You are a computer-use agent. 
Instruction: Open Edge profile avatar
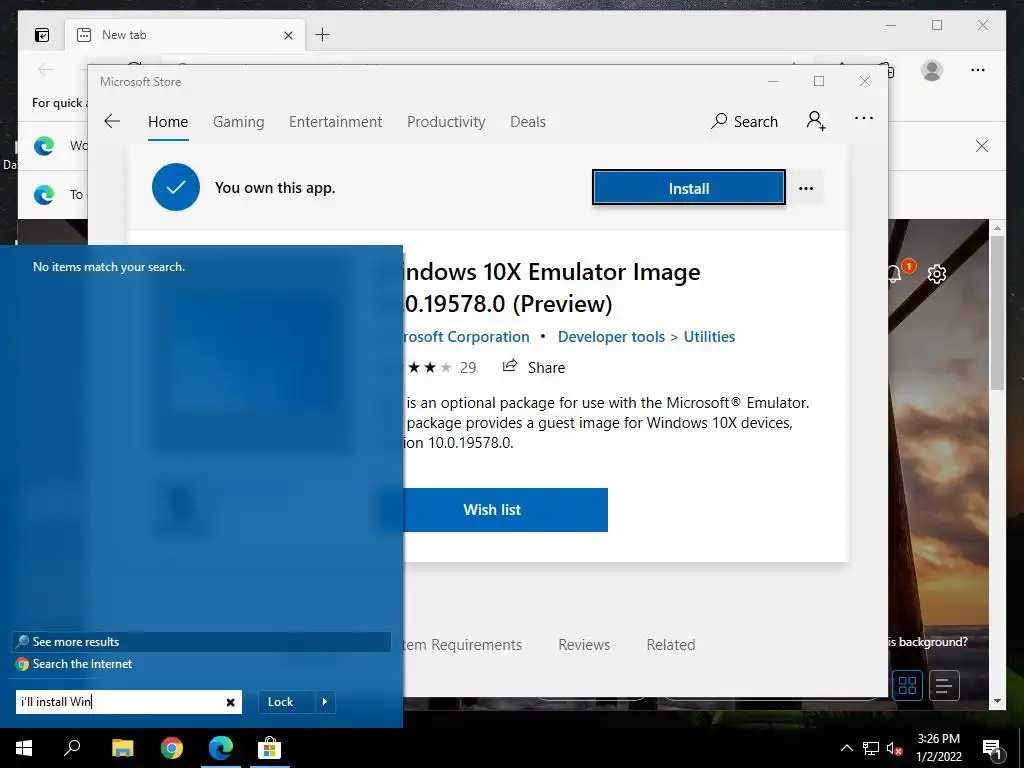[932, 70]
